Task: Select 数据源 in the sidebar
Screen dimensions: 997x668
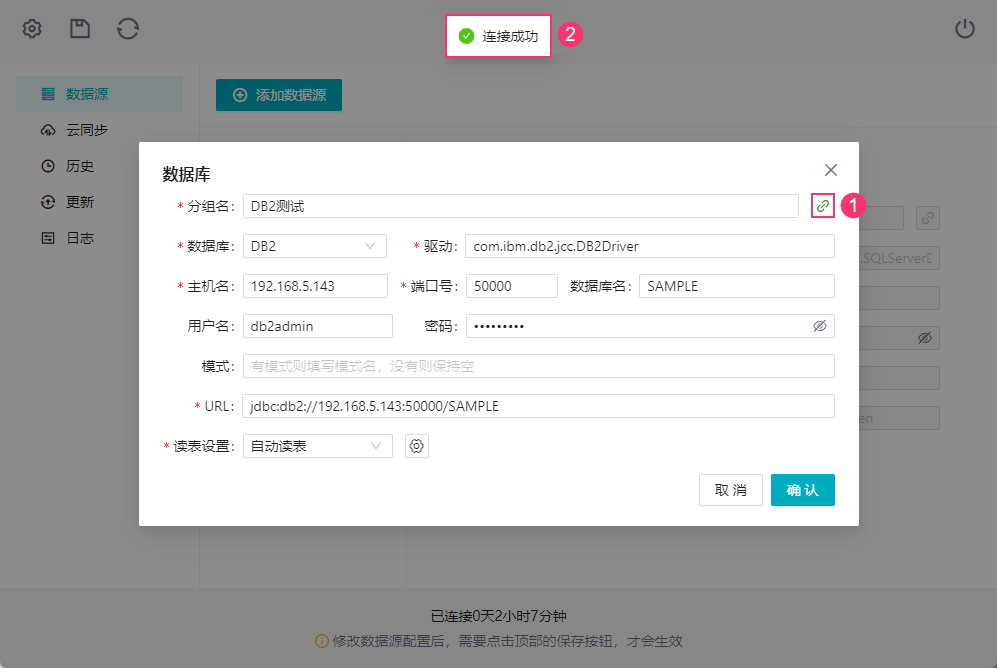Action: 99,94
